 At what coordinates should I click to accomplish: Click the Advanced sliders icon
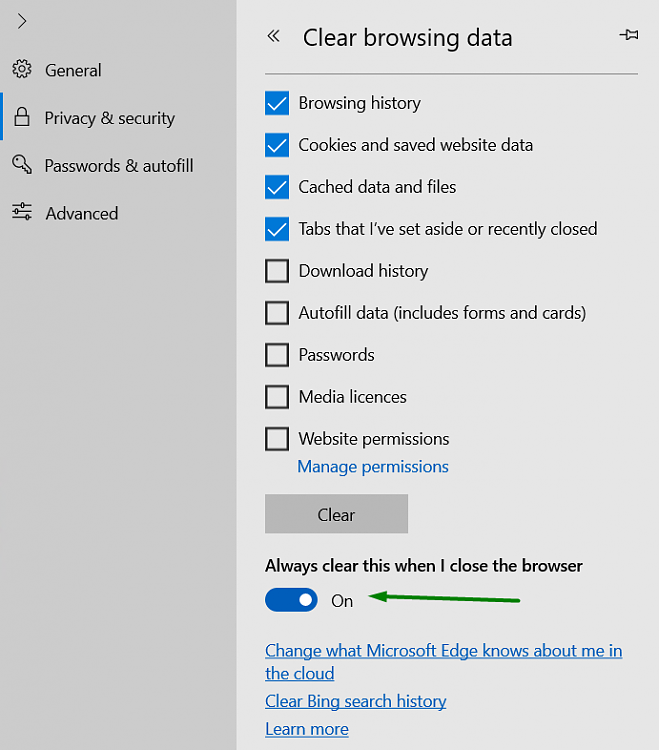(22, 212)
